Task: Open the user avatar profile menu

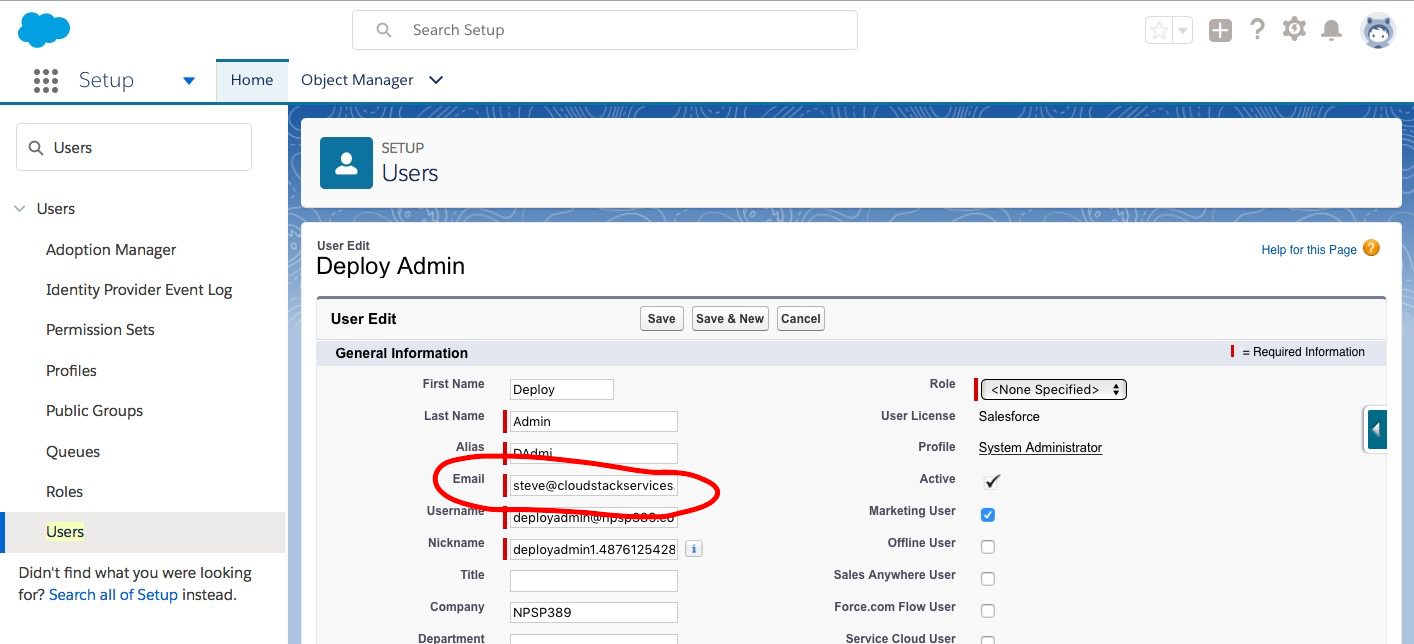Action: 1378,30
